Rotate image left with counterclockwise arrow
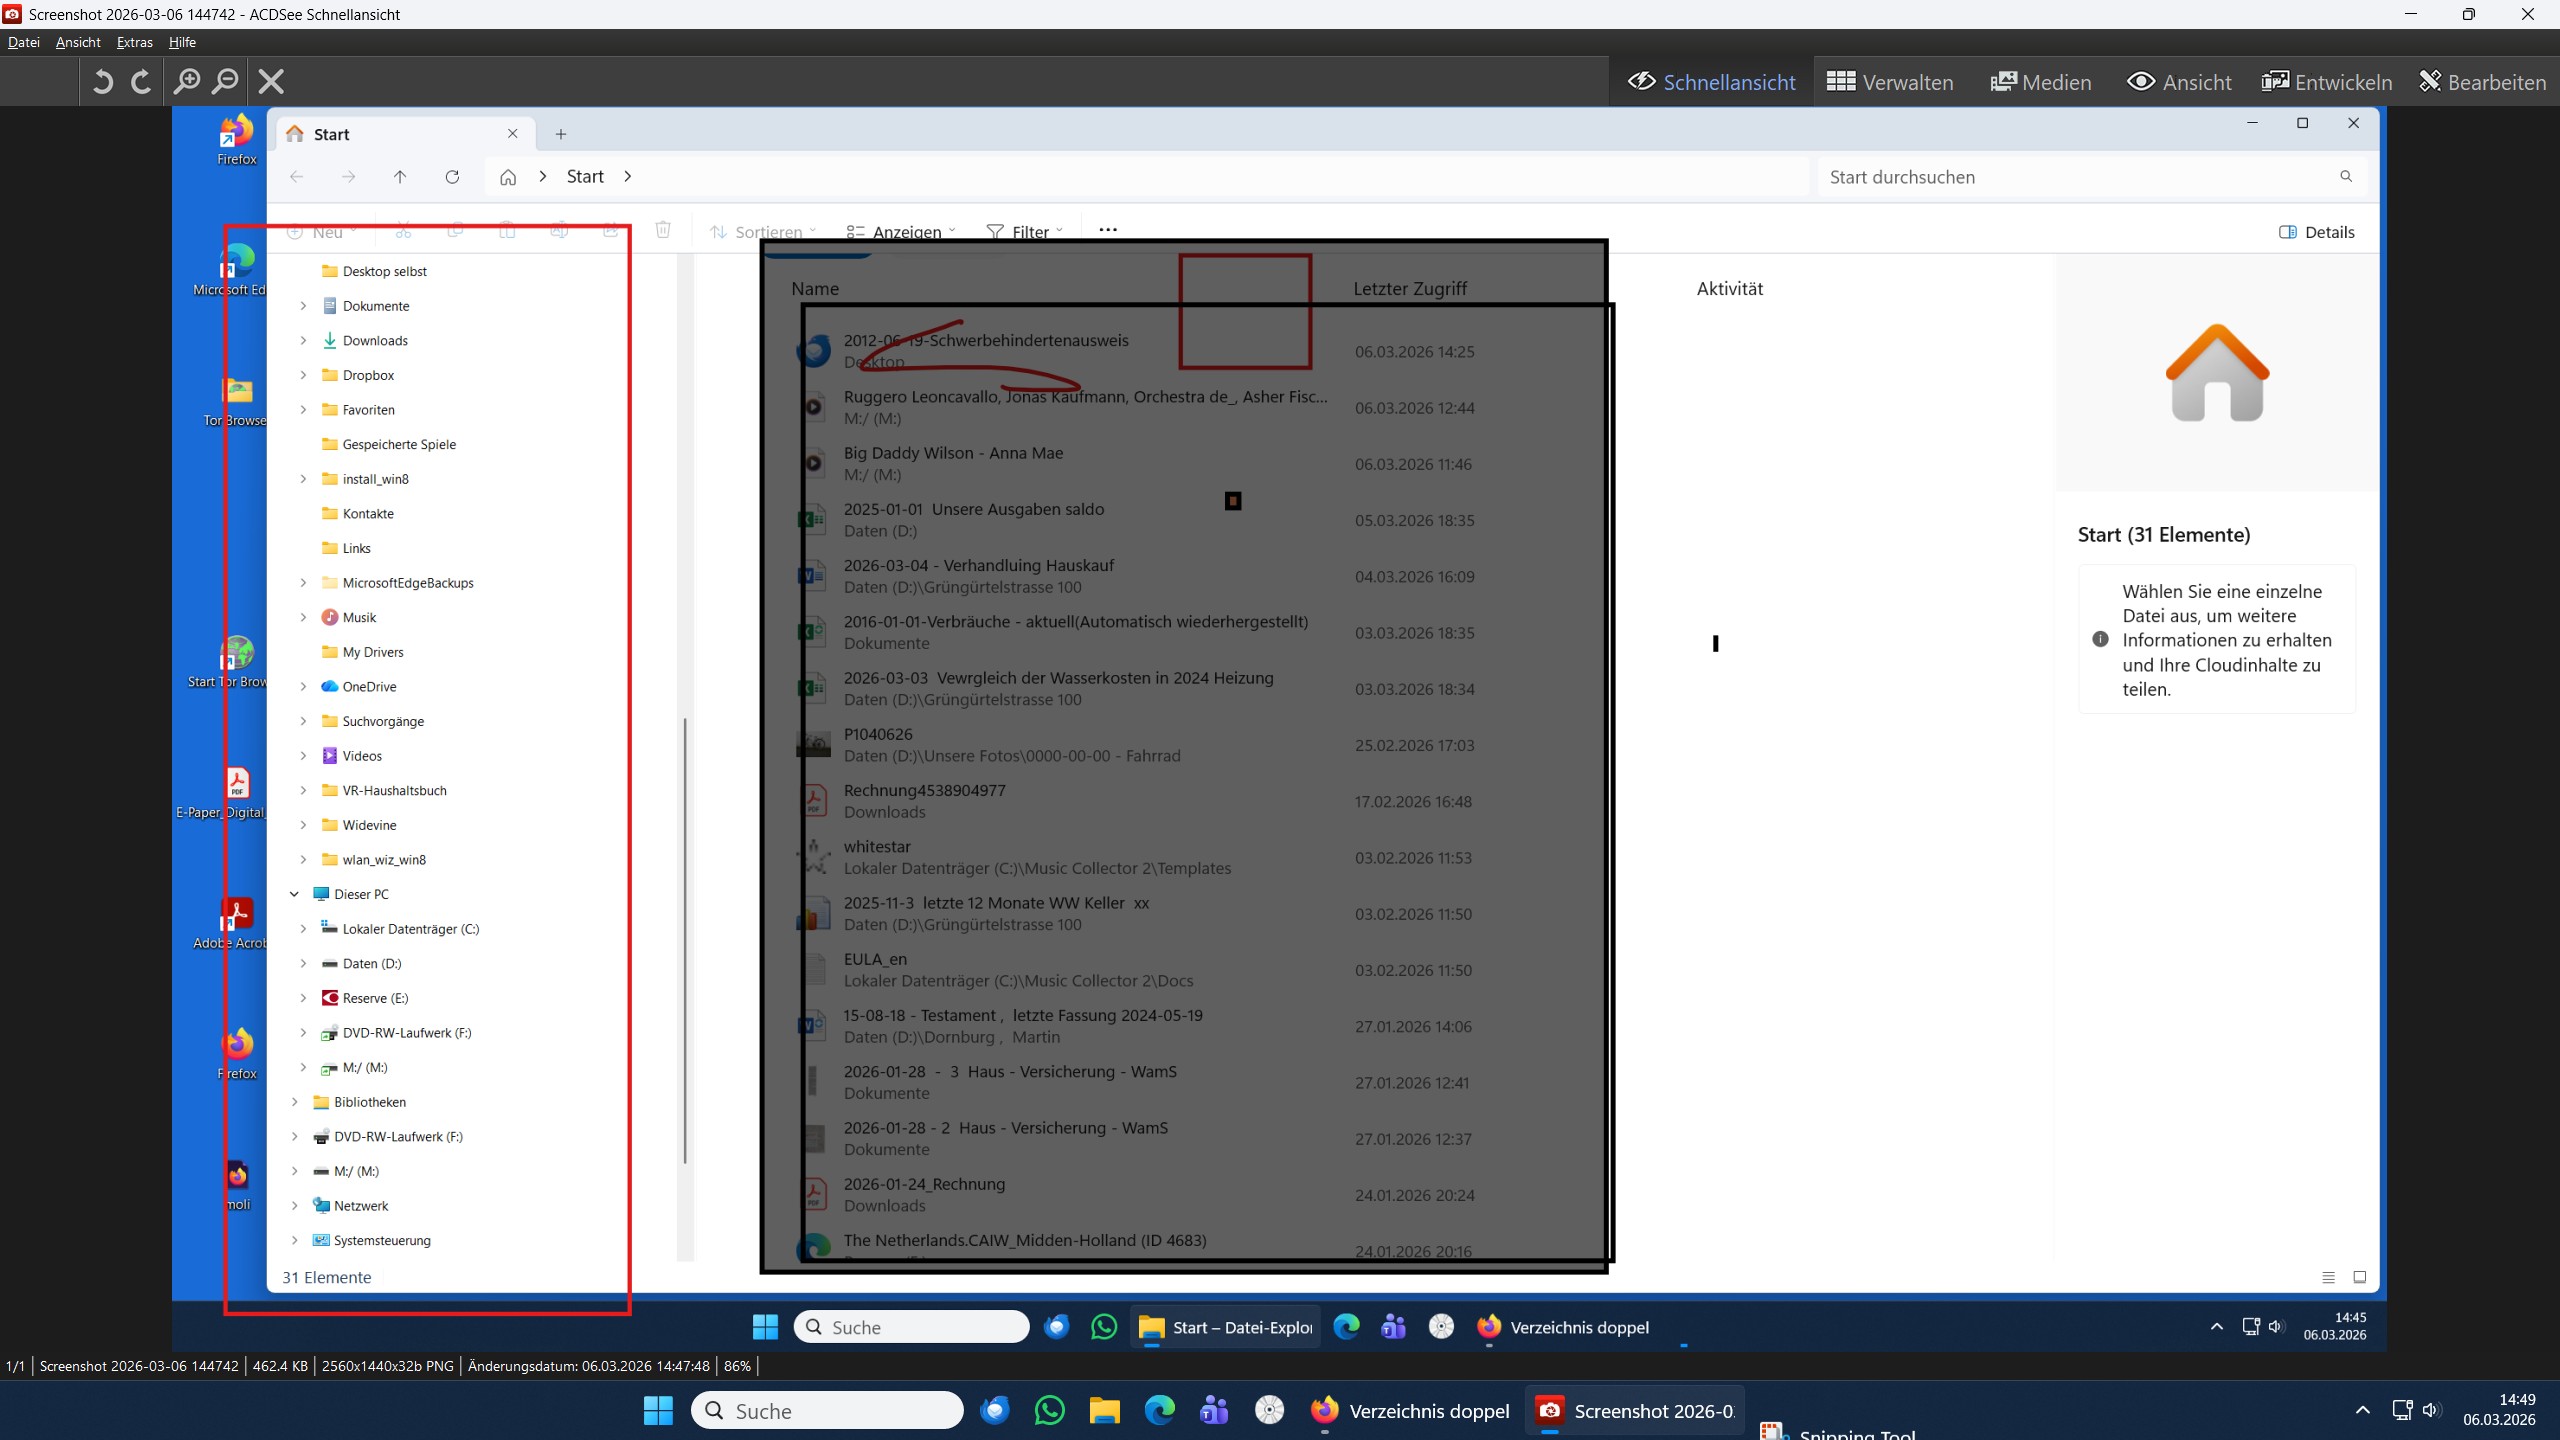This screenshot has height=1440, width=2560. coord(102,81)
